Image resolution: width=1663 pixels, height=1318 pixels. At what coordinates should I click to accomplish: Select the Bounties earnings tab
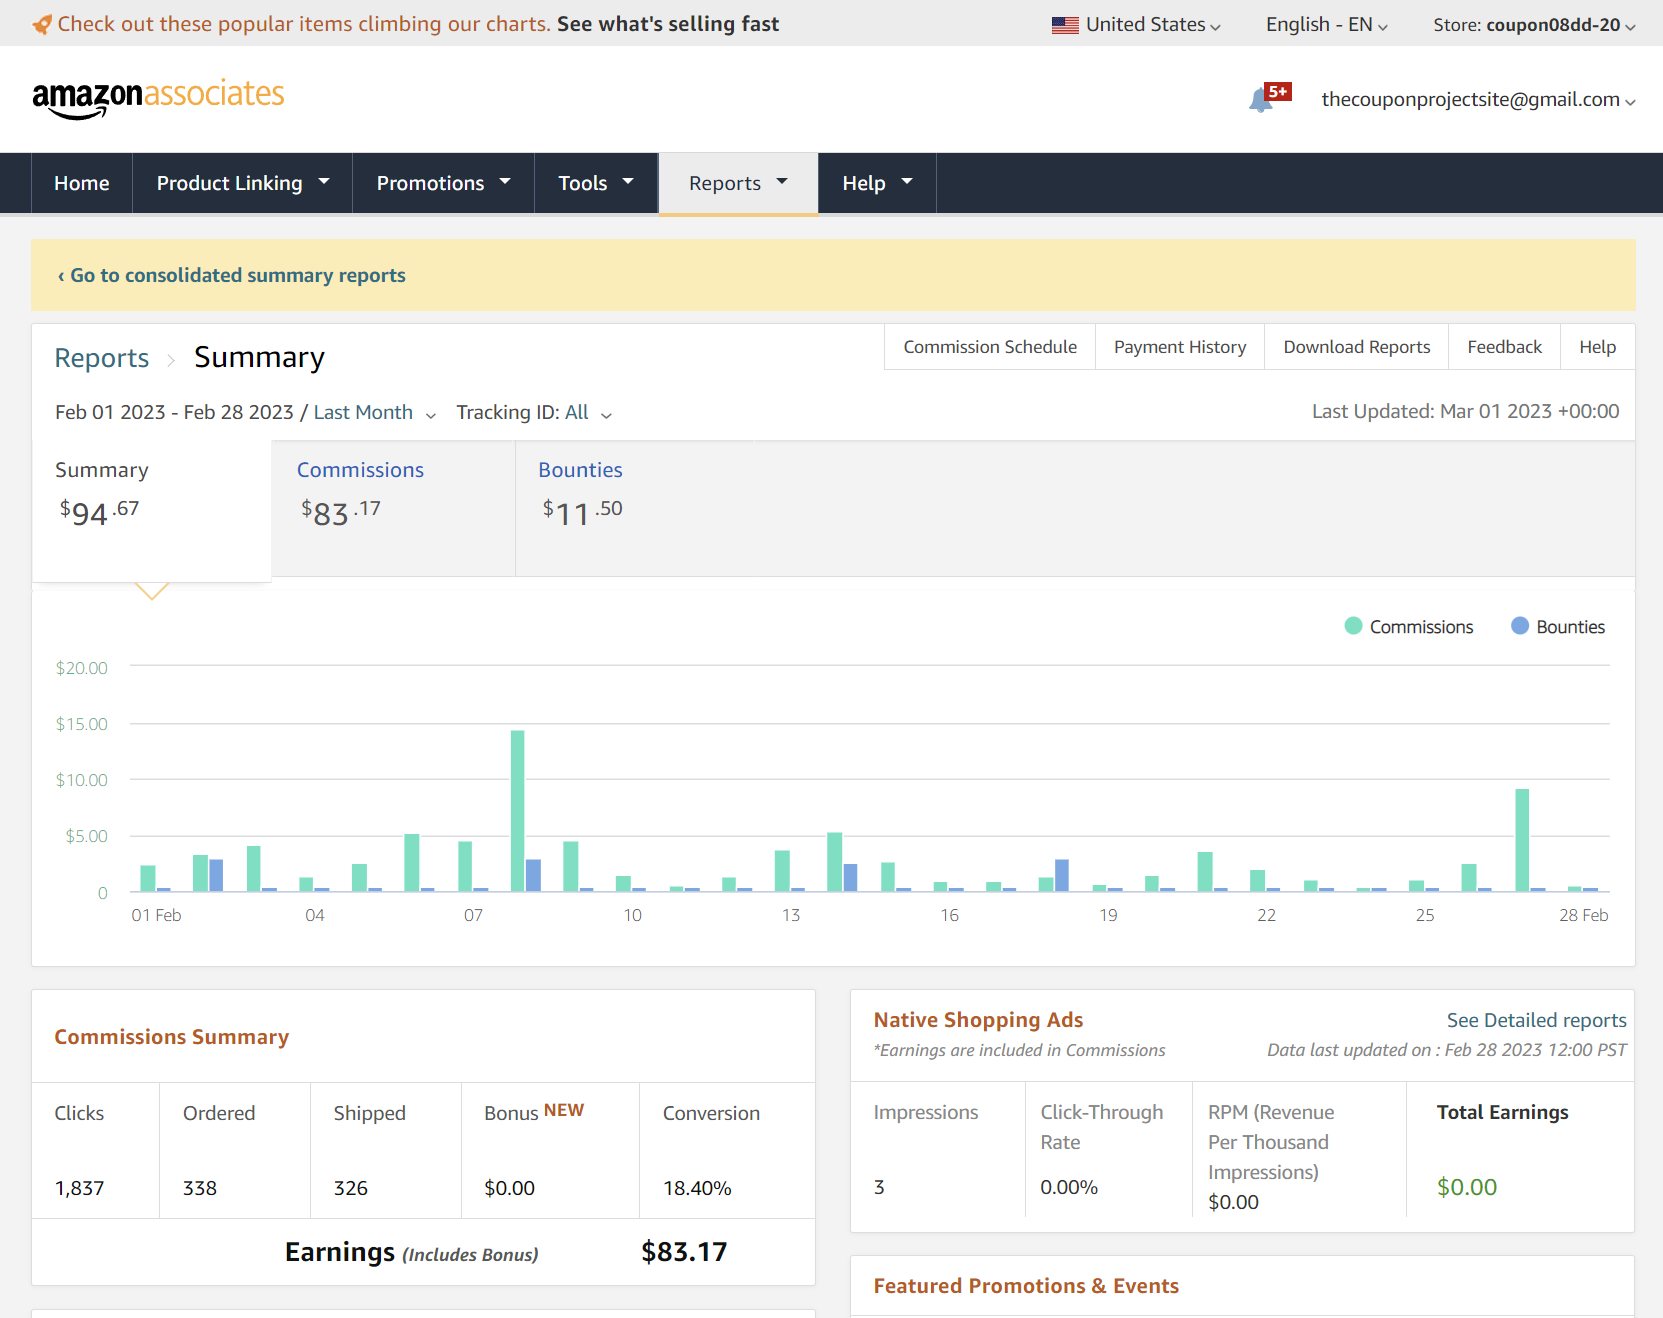[x=636, y=508]
